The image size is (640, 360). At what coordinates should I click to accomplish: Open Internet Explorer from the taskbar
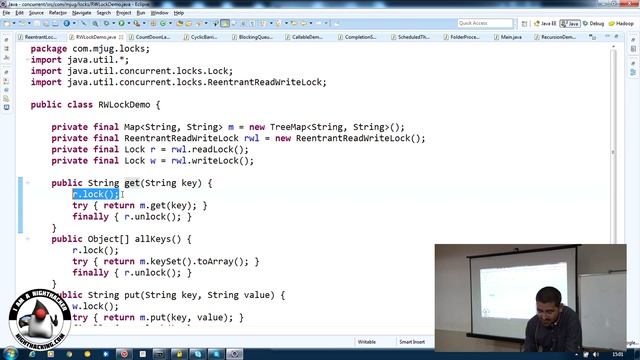click(x=32, y=354)
